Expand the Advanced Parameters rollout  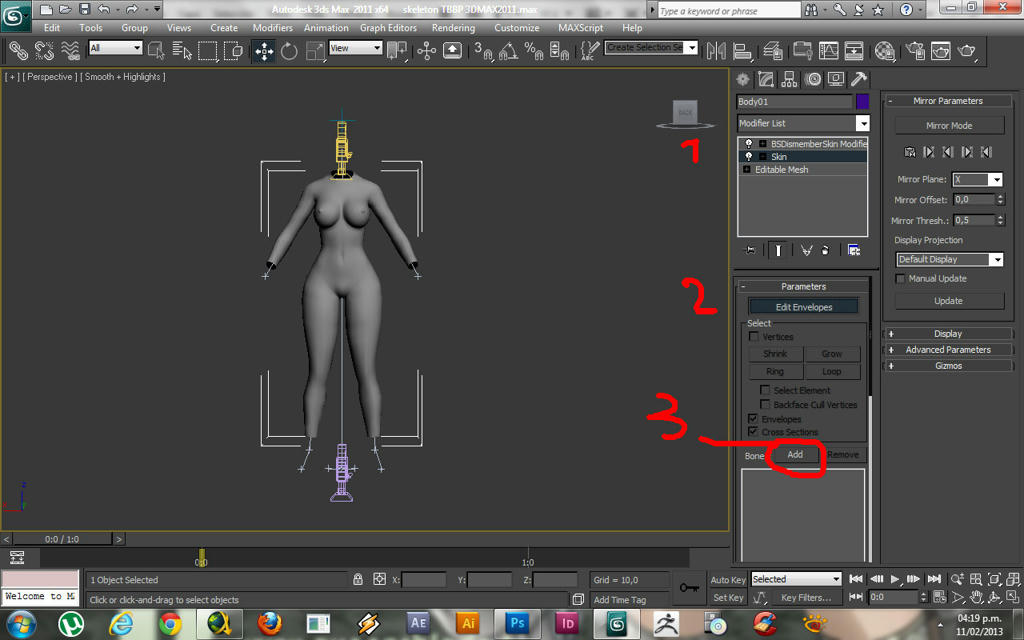pyautogui.click(x=948, y=349)
